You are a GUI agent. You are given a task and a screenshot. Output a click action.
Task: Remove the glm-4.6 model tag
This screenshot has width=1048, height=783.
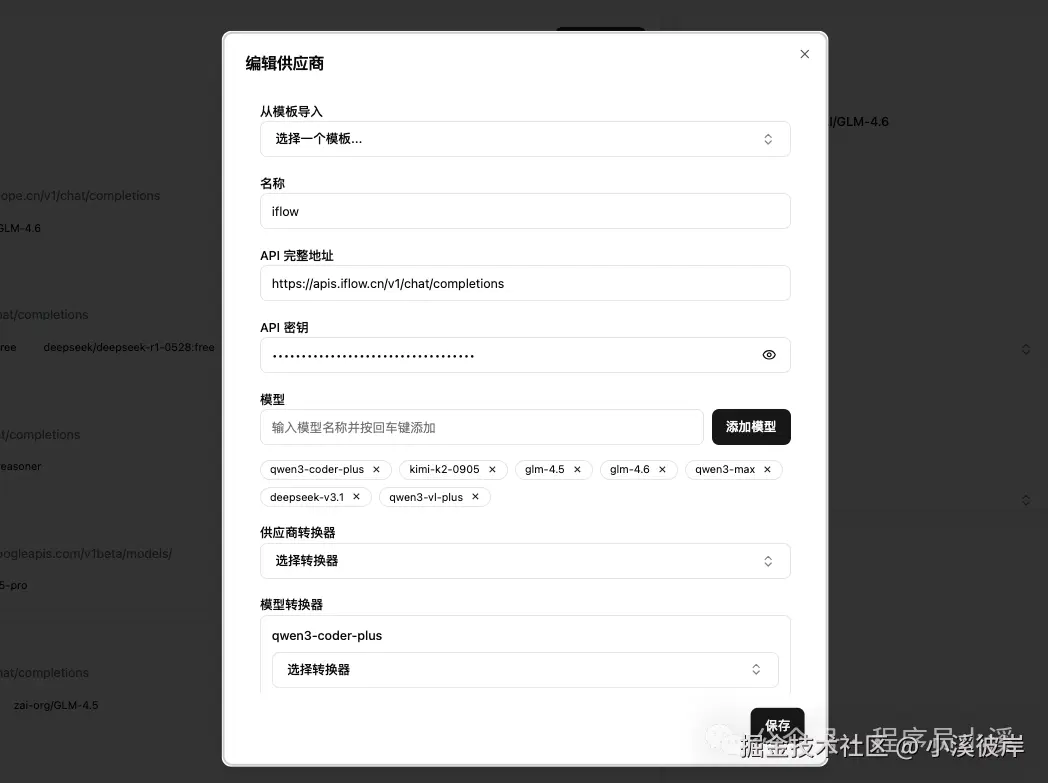(663, 469)
